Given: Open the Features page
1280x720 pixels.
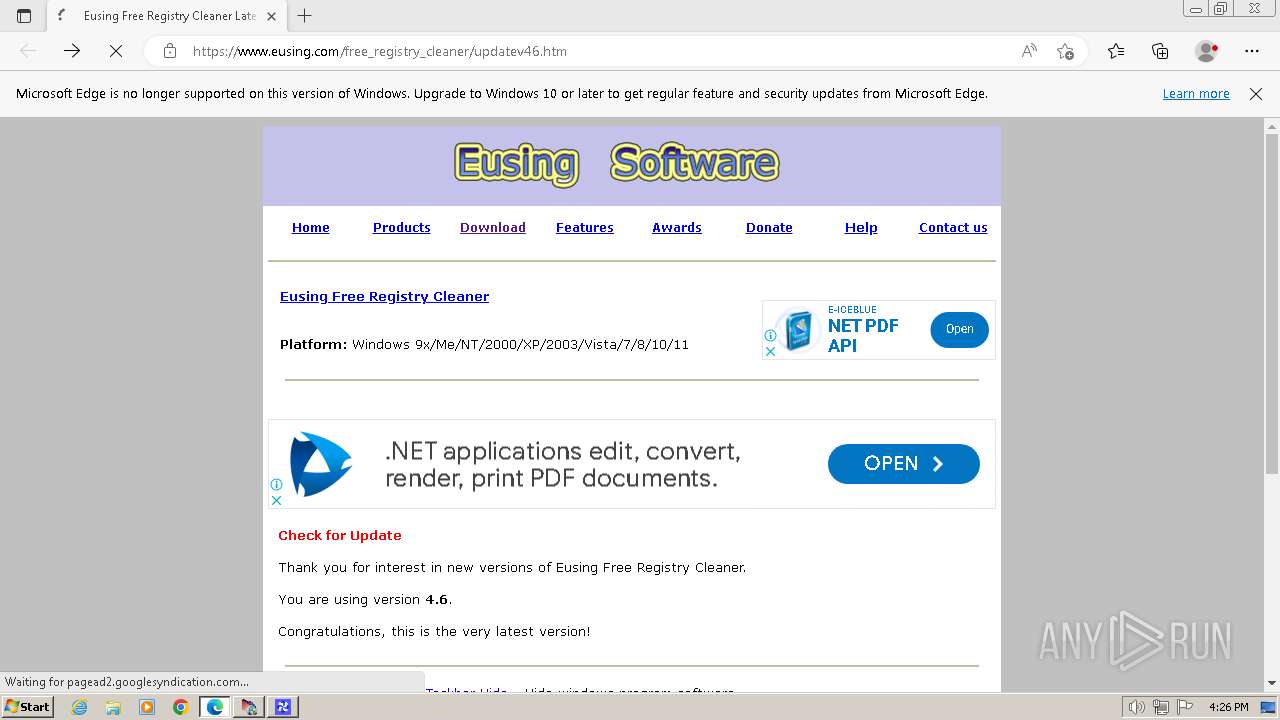Looking at the screenshot, I should point(584,227).
